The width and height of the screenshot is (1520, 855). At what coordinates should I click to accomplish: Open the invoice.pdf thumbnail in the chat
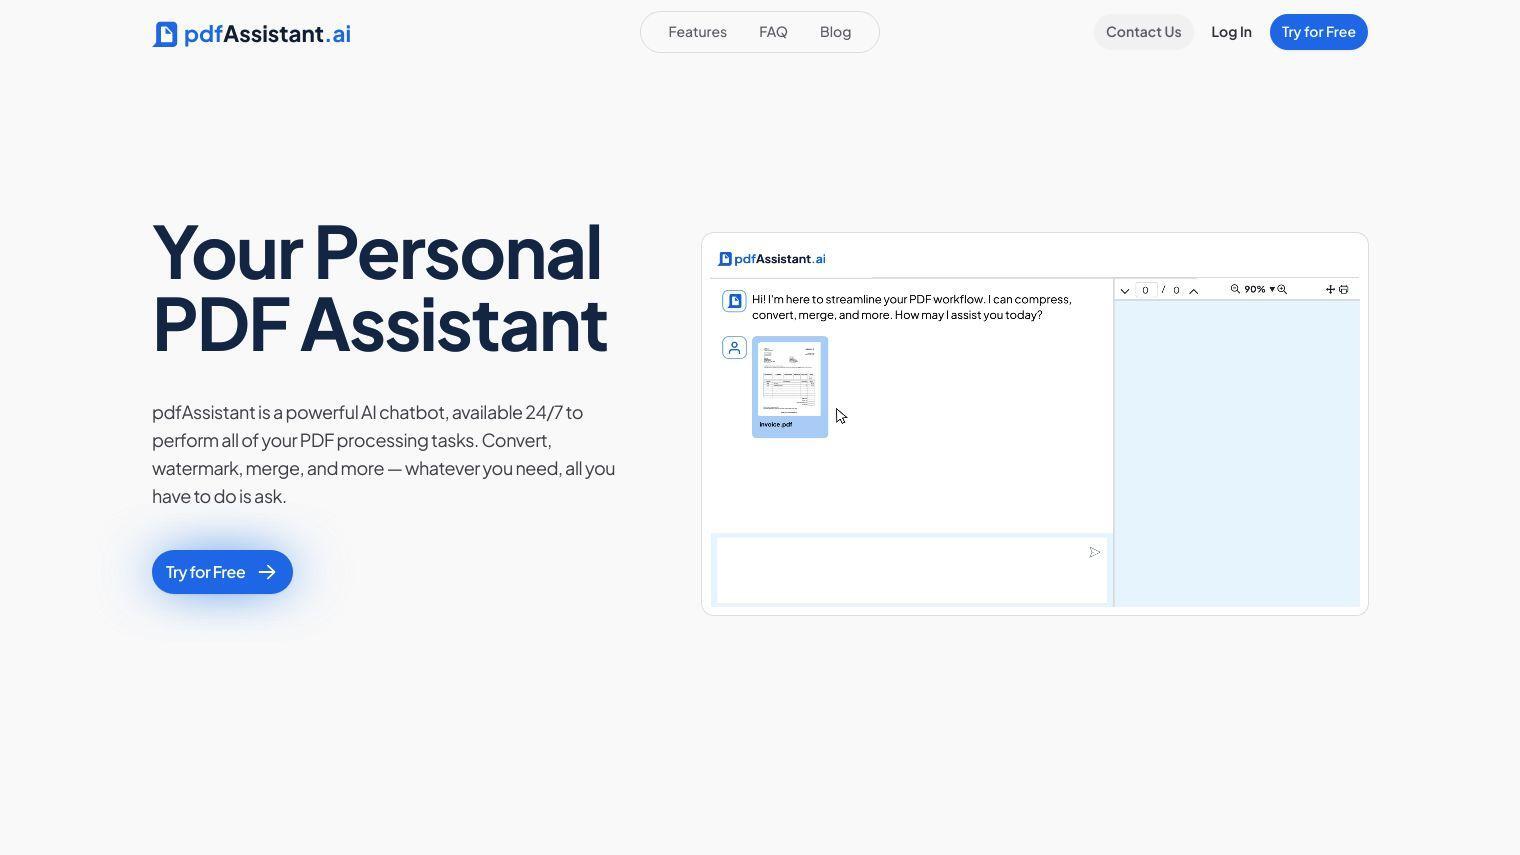(790, 387)
